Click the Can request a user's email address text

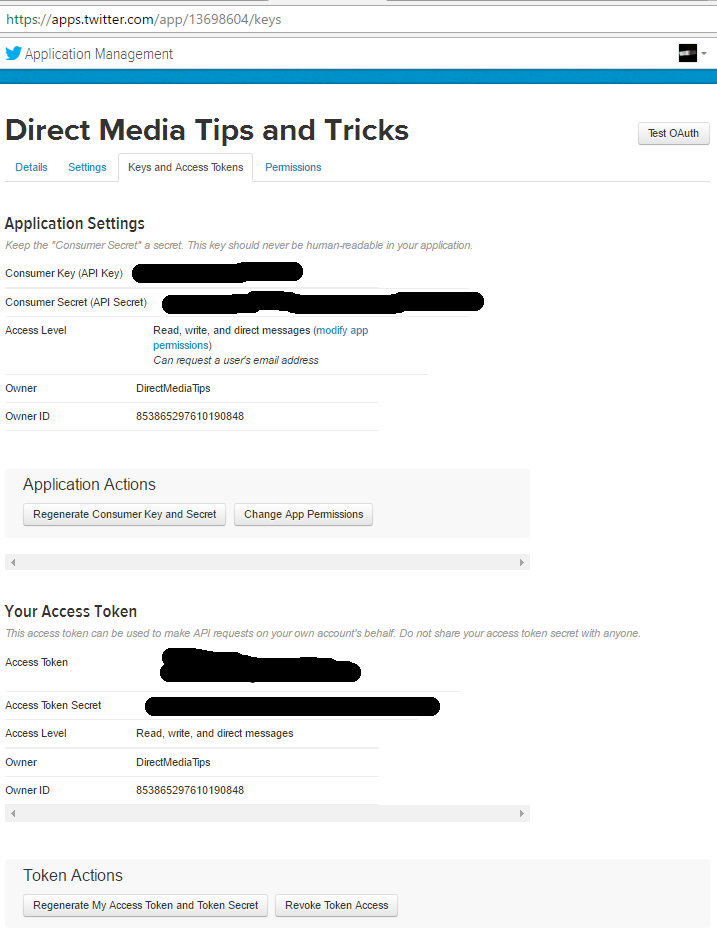[236, 360]
